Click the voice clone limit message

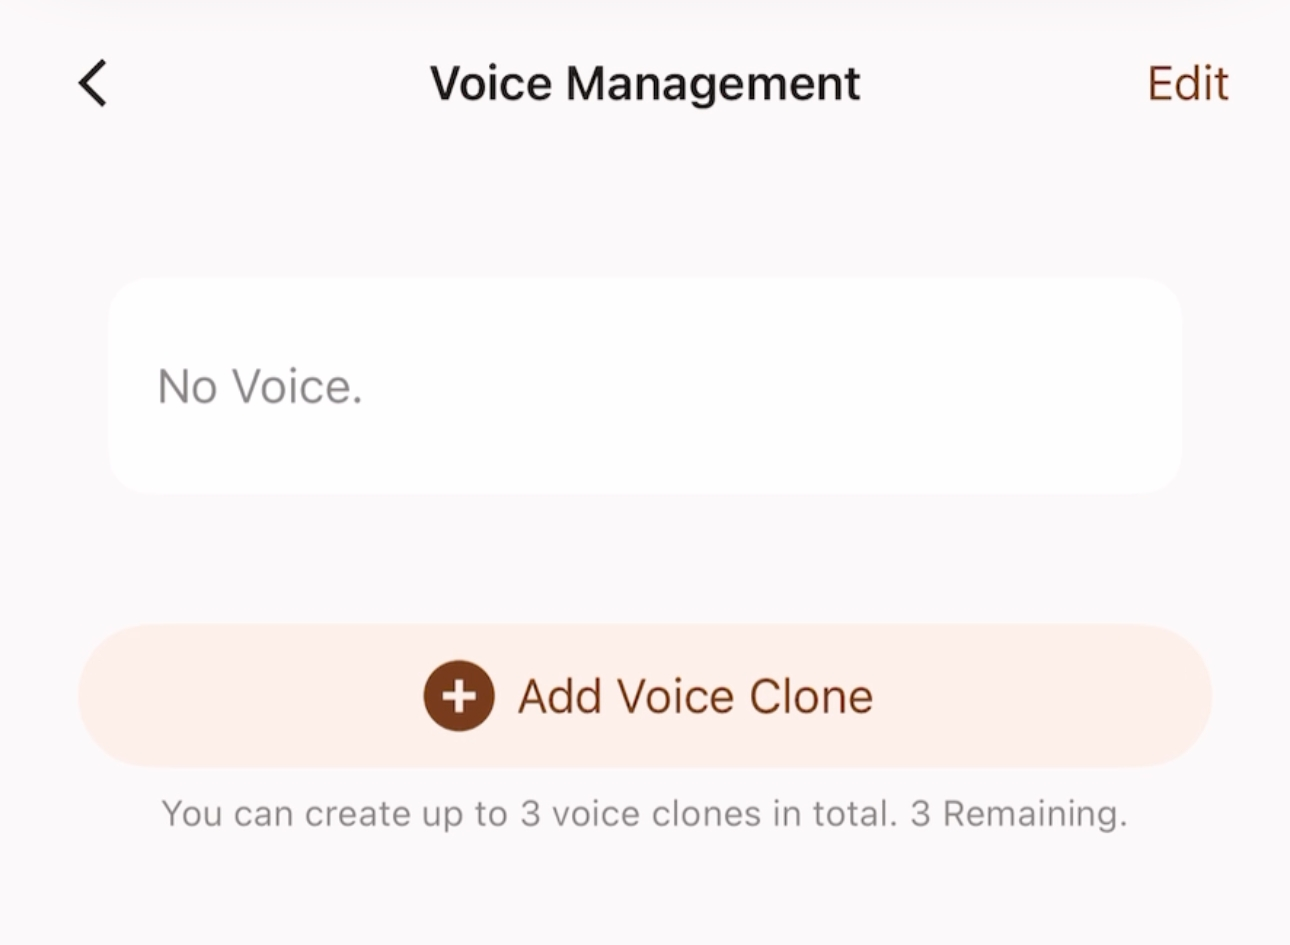tap(645, 813)
